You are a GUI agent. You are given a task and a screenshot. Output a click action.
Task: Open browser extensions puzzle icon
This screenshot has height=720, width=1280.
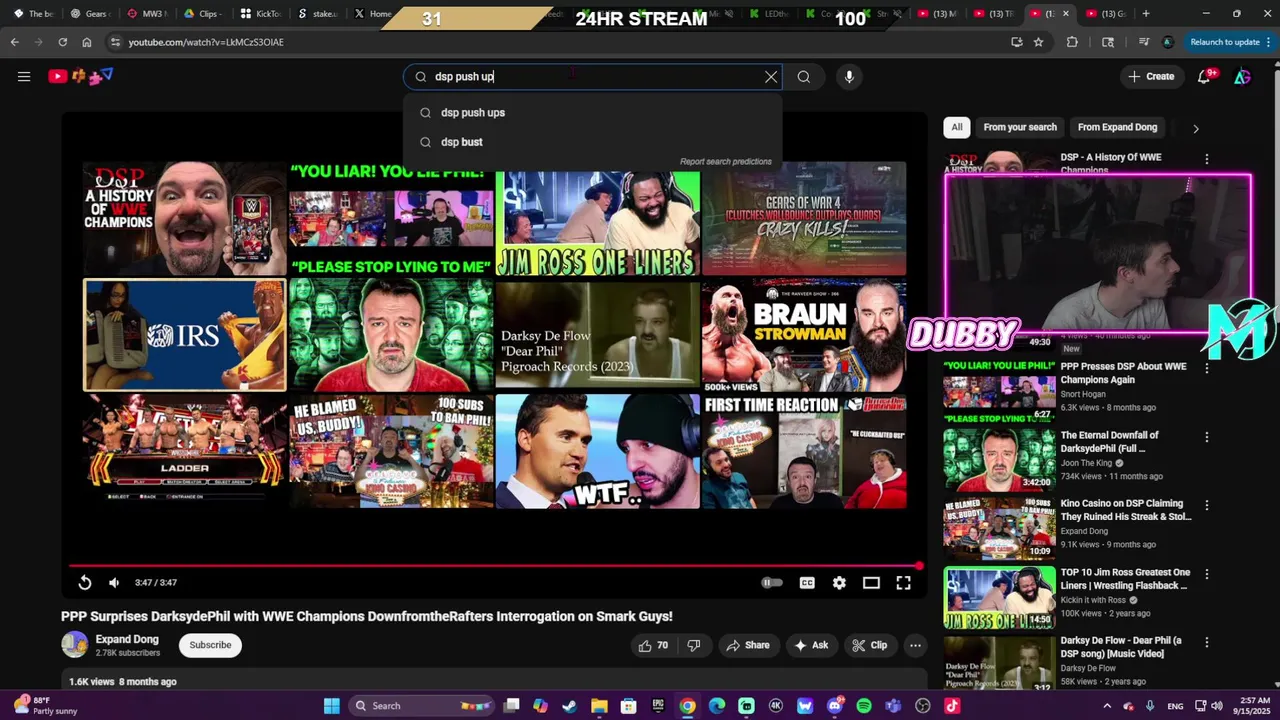[1072, 42]
